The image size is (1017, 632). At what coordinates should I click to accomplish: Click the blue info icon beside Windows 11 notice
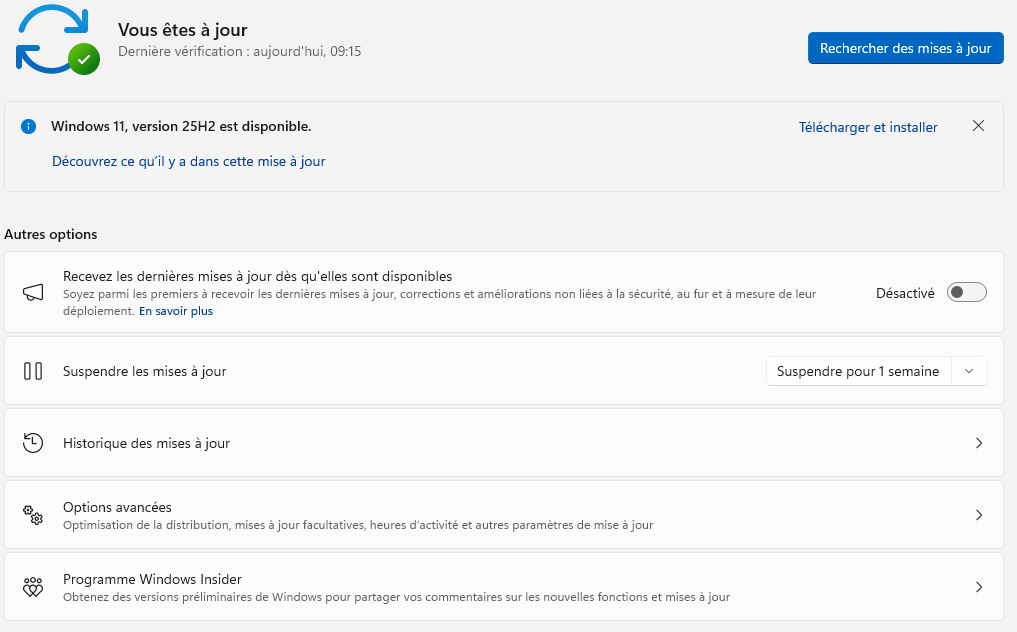pyautogui.click(x=29, y=127)
